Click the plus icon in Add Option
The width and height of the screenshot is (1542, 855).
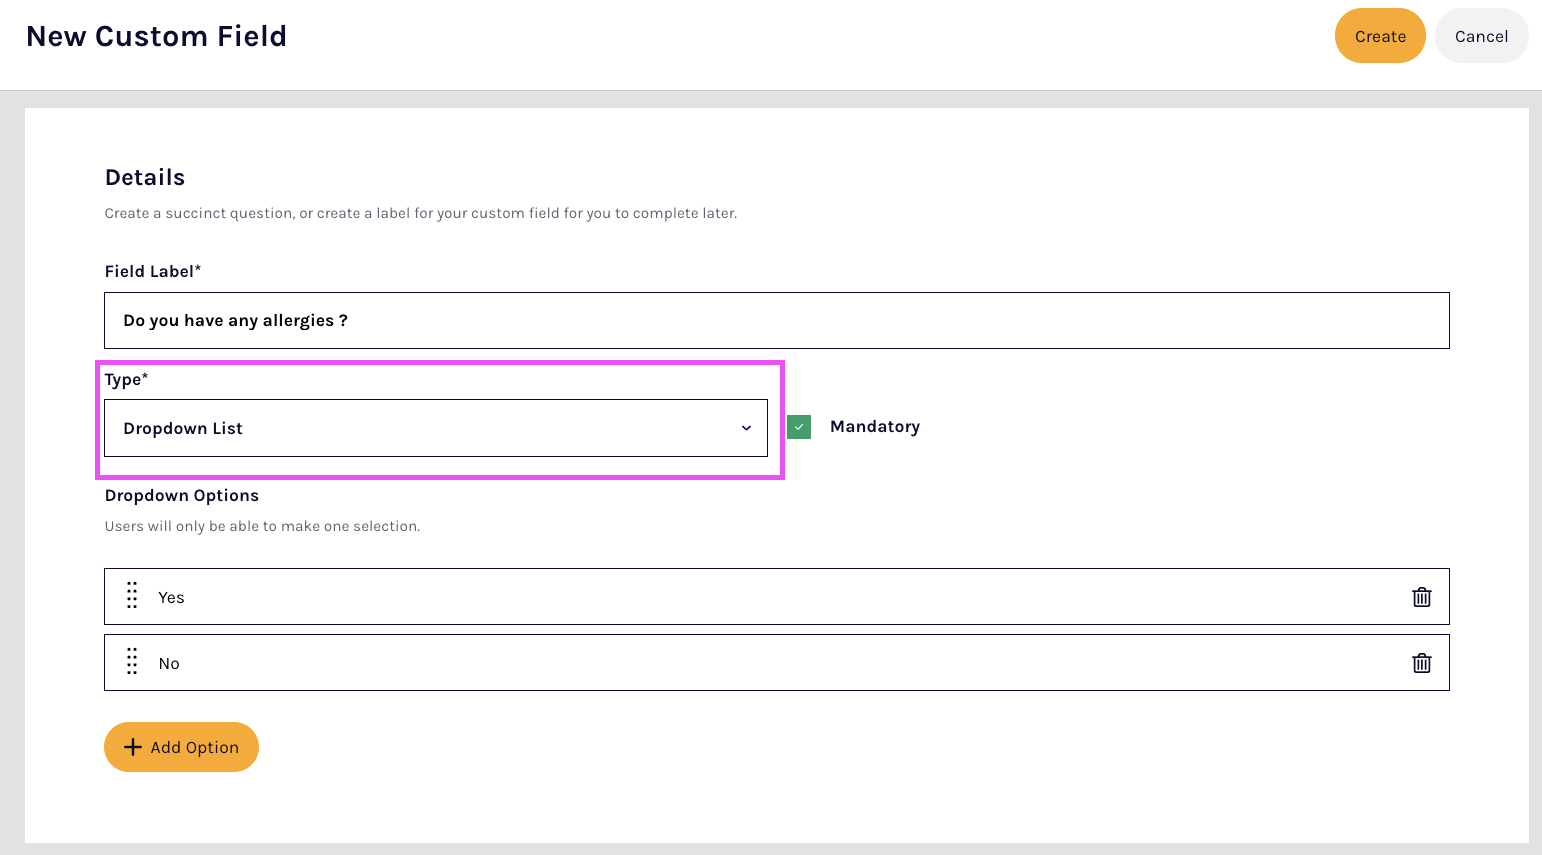click(x=133, y=747)
